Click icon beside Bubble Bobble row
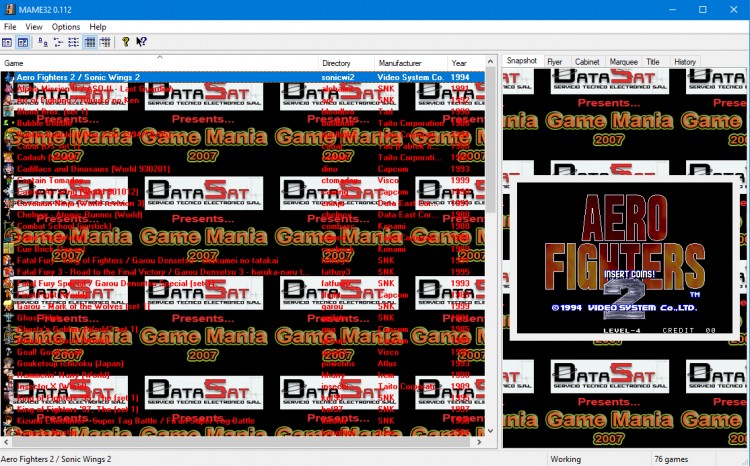 pyautogui.click(x=9, y=123)
